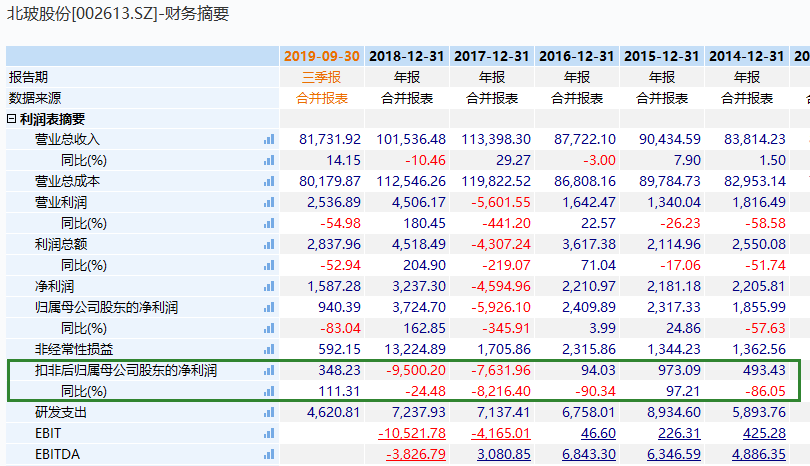Collapse the 利润表摘要 section
The width and height of the screenshot is (810, 466).
(x=11, y=119)
